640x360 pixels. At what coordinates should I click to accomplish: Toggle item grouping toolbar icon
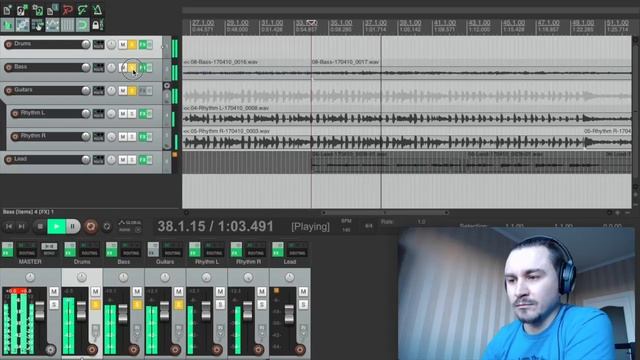pyautogui.click(x=22, y=25)
